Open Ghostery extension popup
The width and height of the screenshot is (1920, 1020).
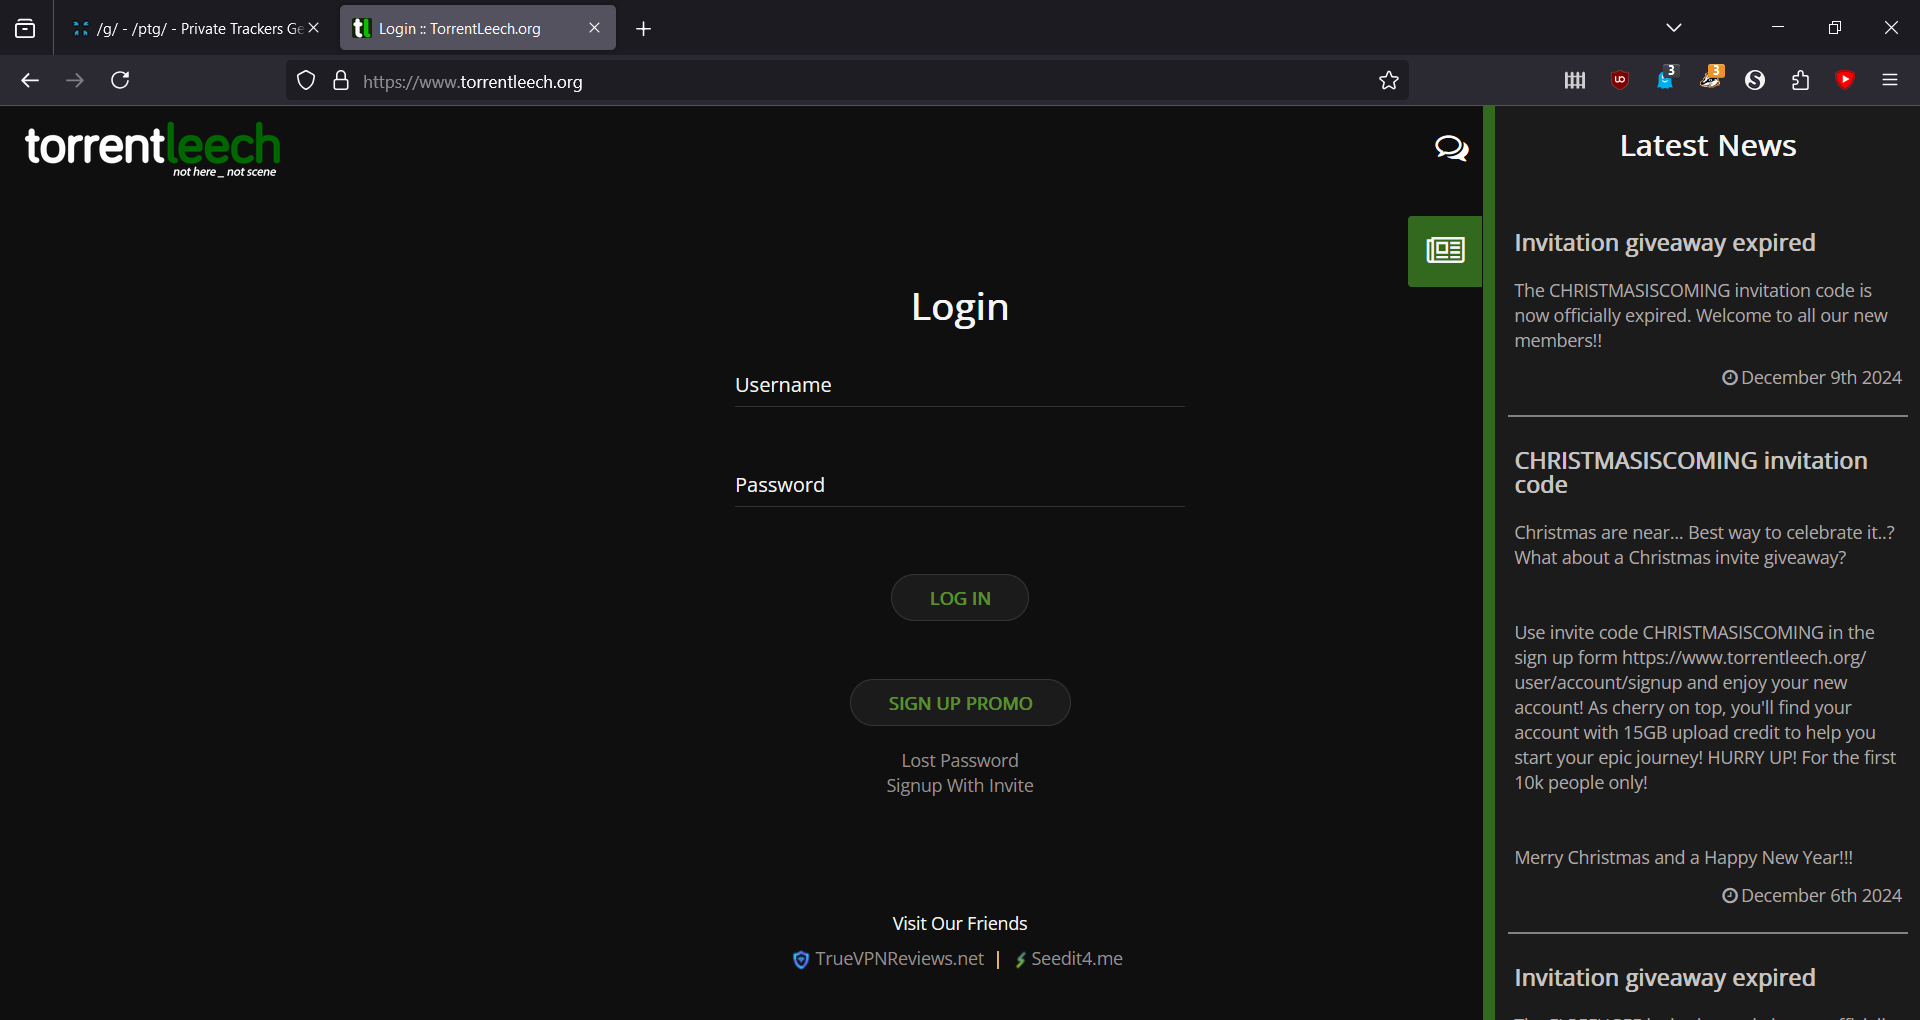pos(1665,80)
